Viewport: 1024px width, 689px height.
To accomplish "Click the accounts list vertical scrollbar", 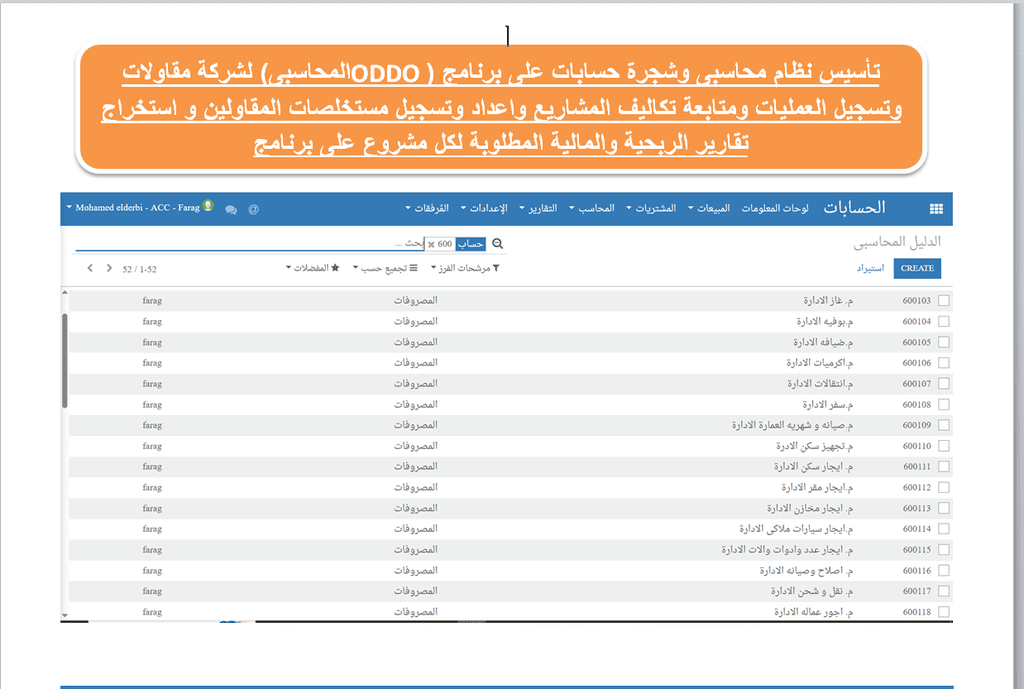I will coord(65,361).
